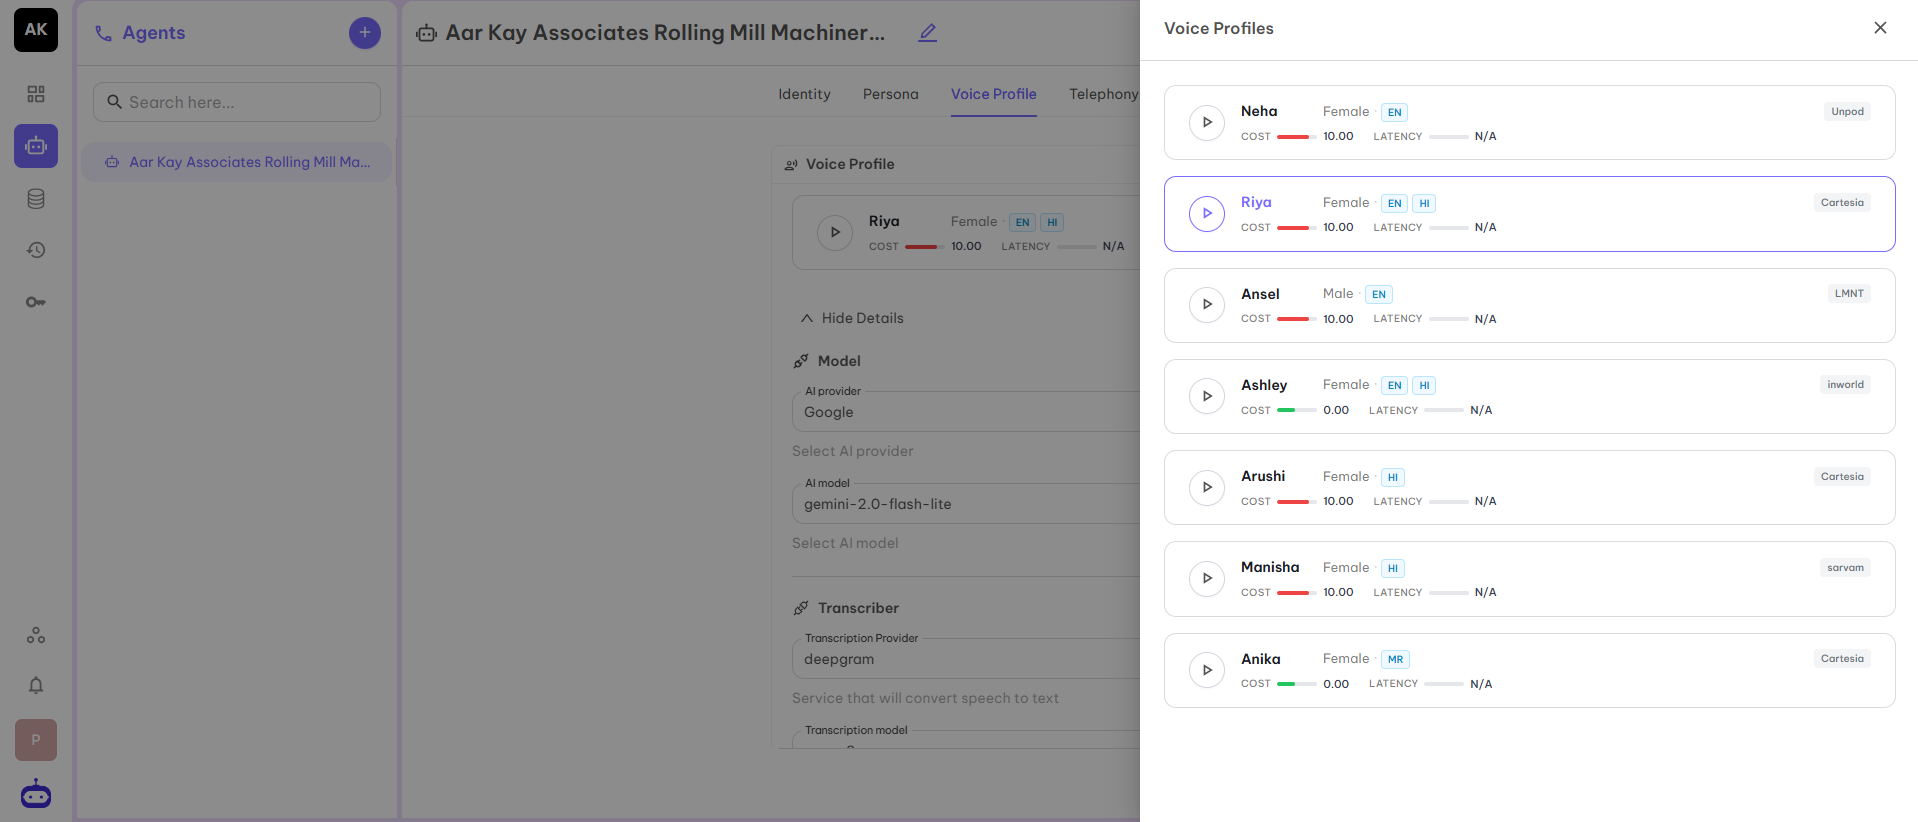Switch to the Voice Profile tab
Viewport: 1918px width, 822px height.
tap(993, 94)
